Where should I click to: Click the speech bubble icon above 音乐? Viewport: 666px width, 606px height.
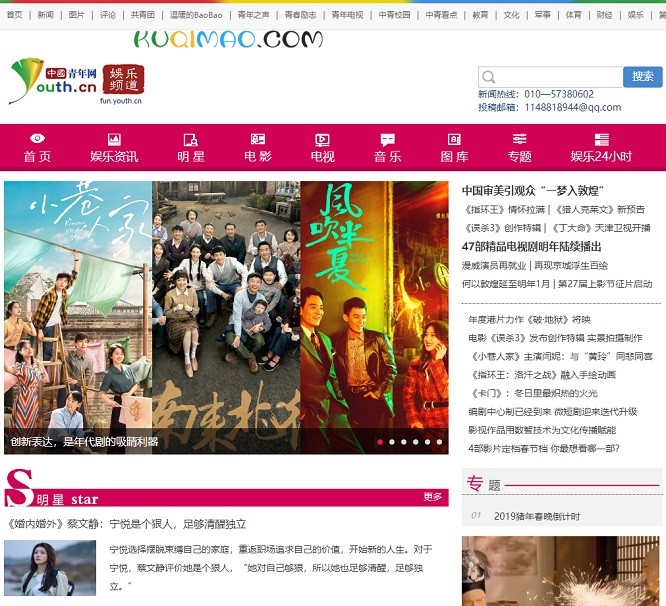pyautogui.click(x=387, y=140)
